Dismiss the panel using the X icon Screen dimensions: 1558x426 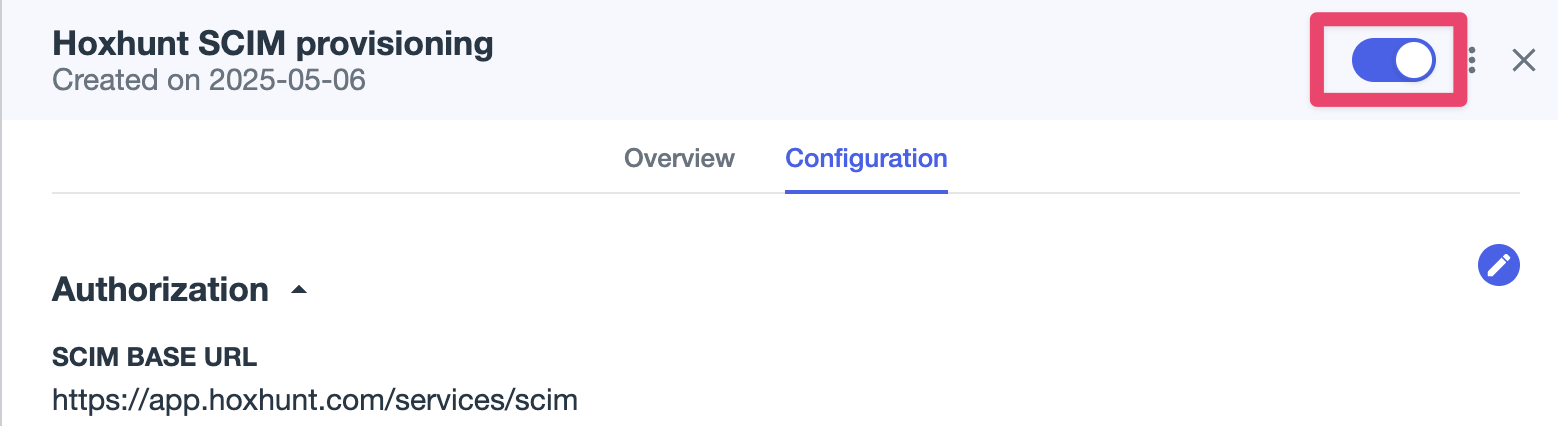tap(1523, 61)
